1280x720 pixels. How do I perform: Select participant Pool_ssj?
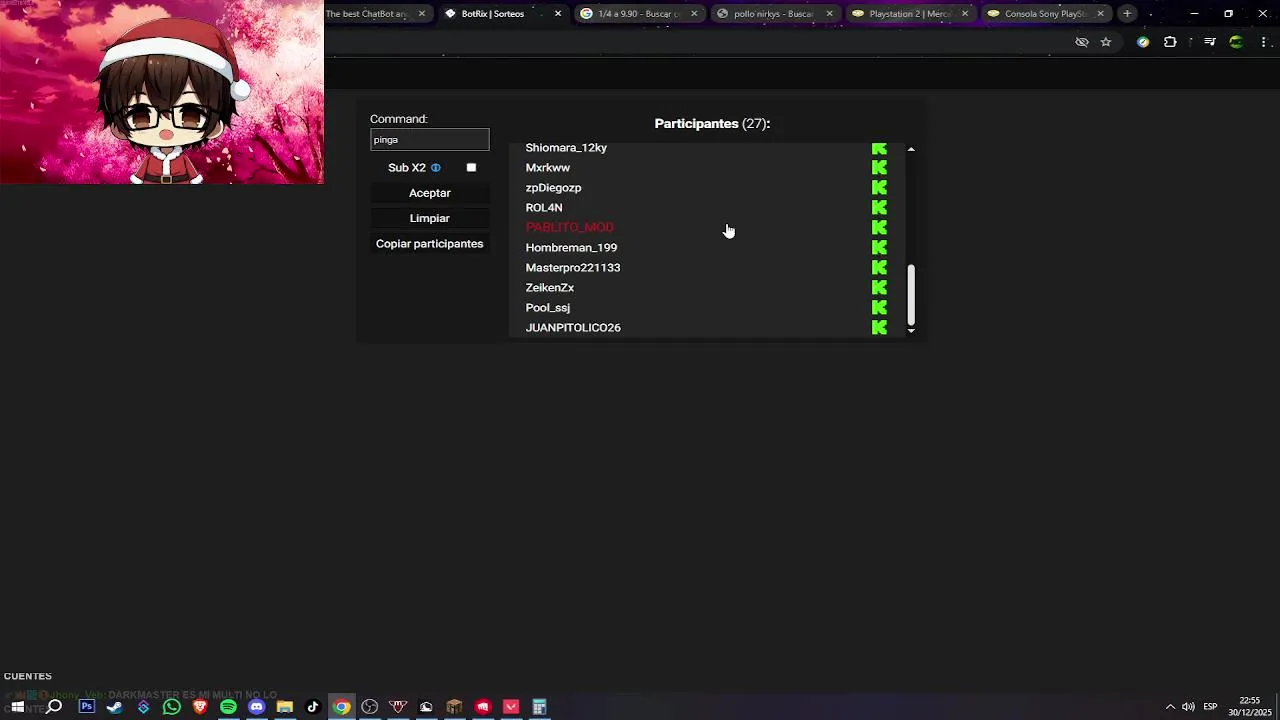click(548, 308)
